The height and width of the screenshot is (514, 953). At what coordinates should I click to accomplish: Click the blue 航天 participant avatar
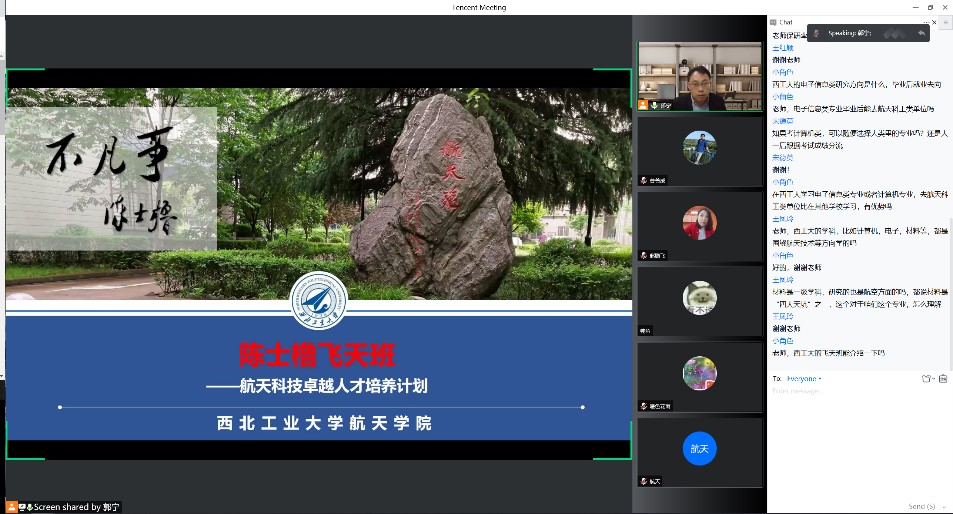[700, 449]
